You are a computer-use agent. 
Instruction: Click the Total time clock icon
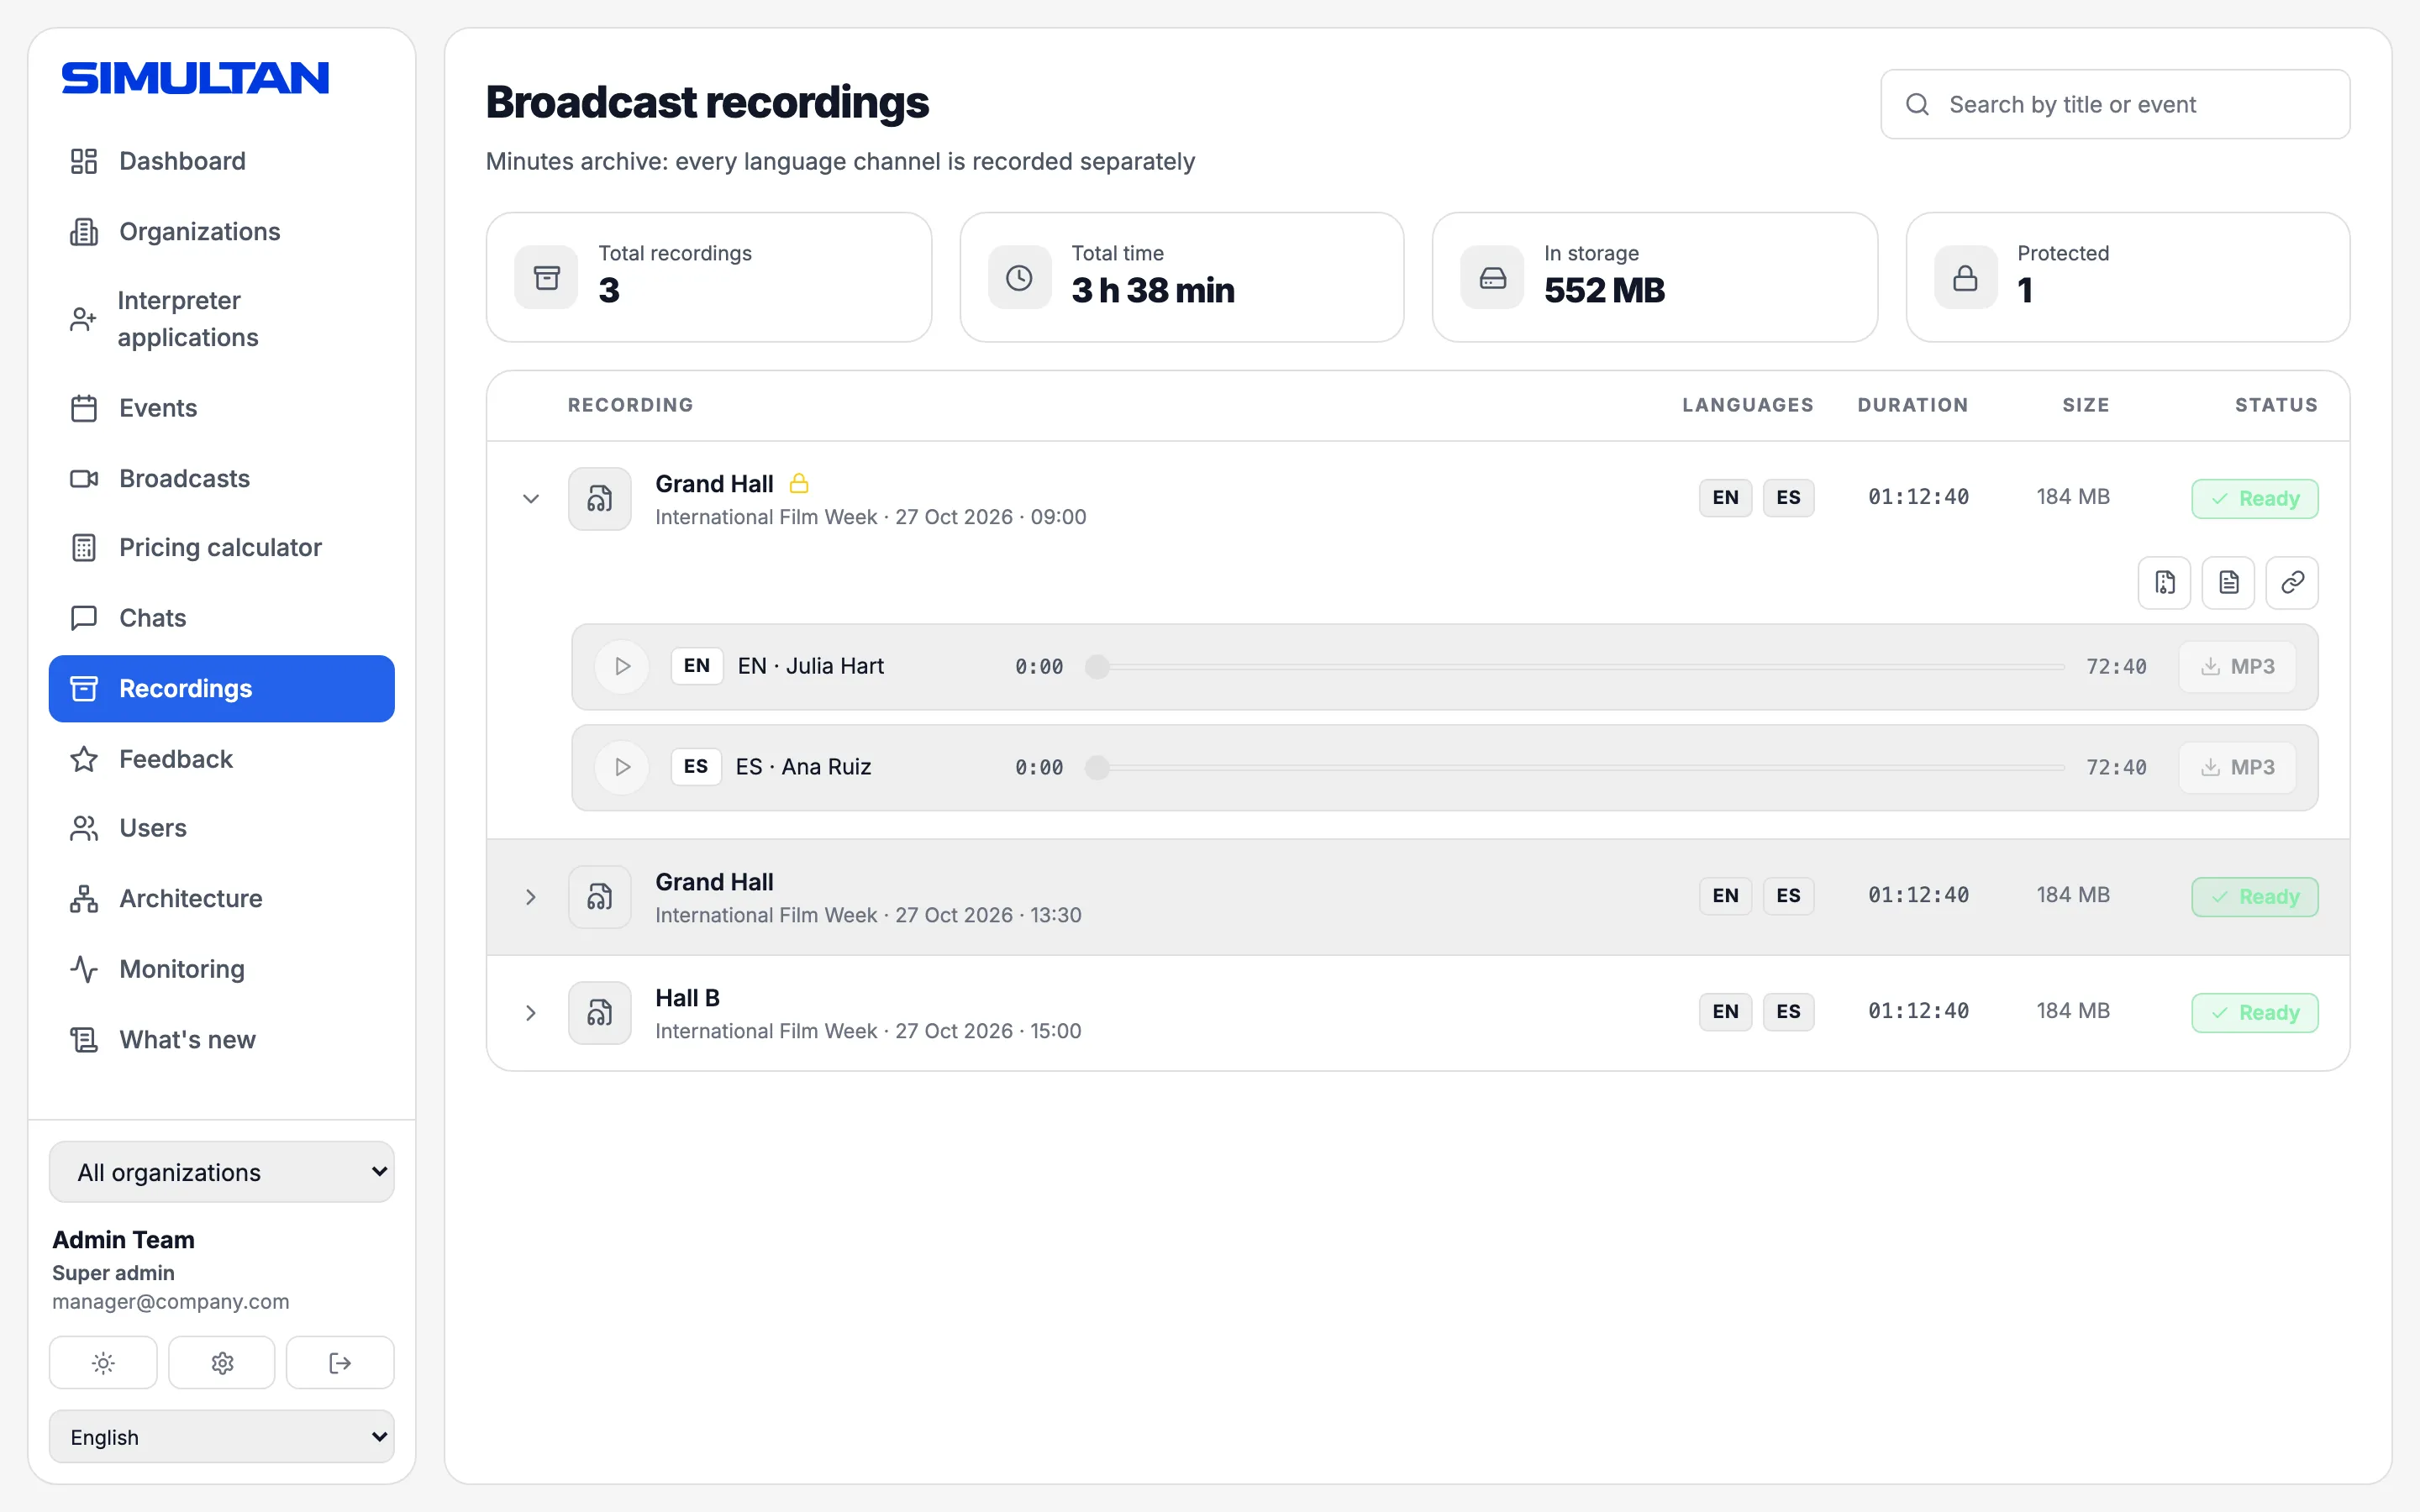pos(1019,277)
